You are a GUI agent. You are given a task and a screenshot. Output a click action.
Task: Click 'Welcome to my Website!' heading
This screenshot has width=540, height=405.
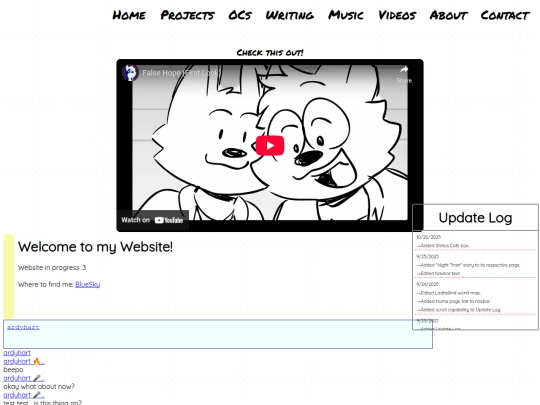[95, 247]
